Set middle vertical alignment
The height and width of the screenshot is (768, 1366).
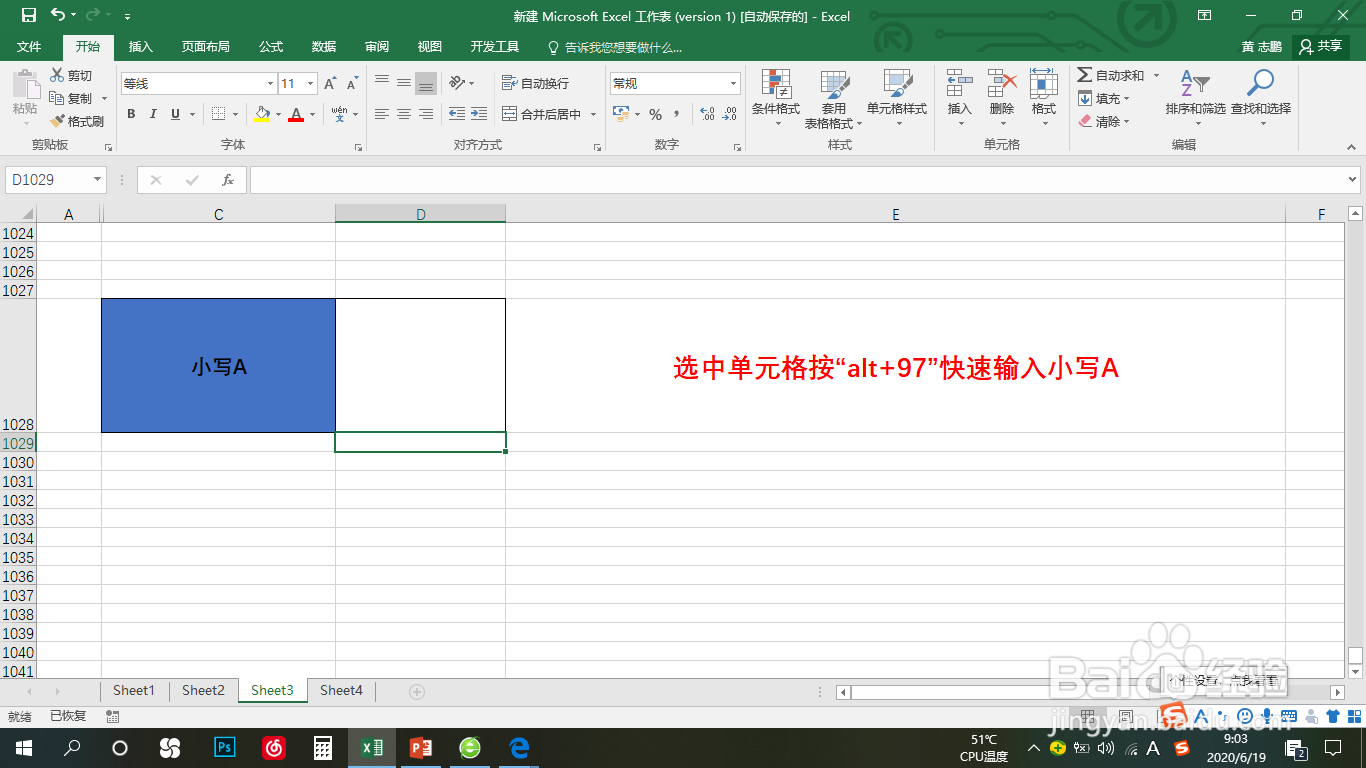(x=404, y=83)
